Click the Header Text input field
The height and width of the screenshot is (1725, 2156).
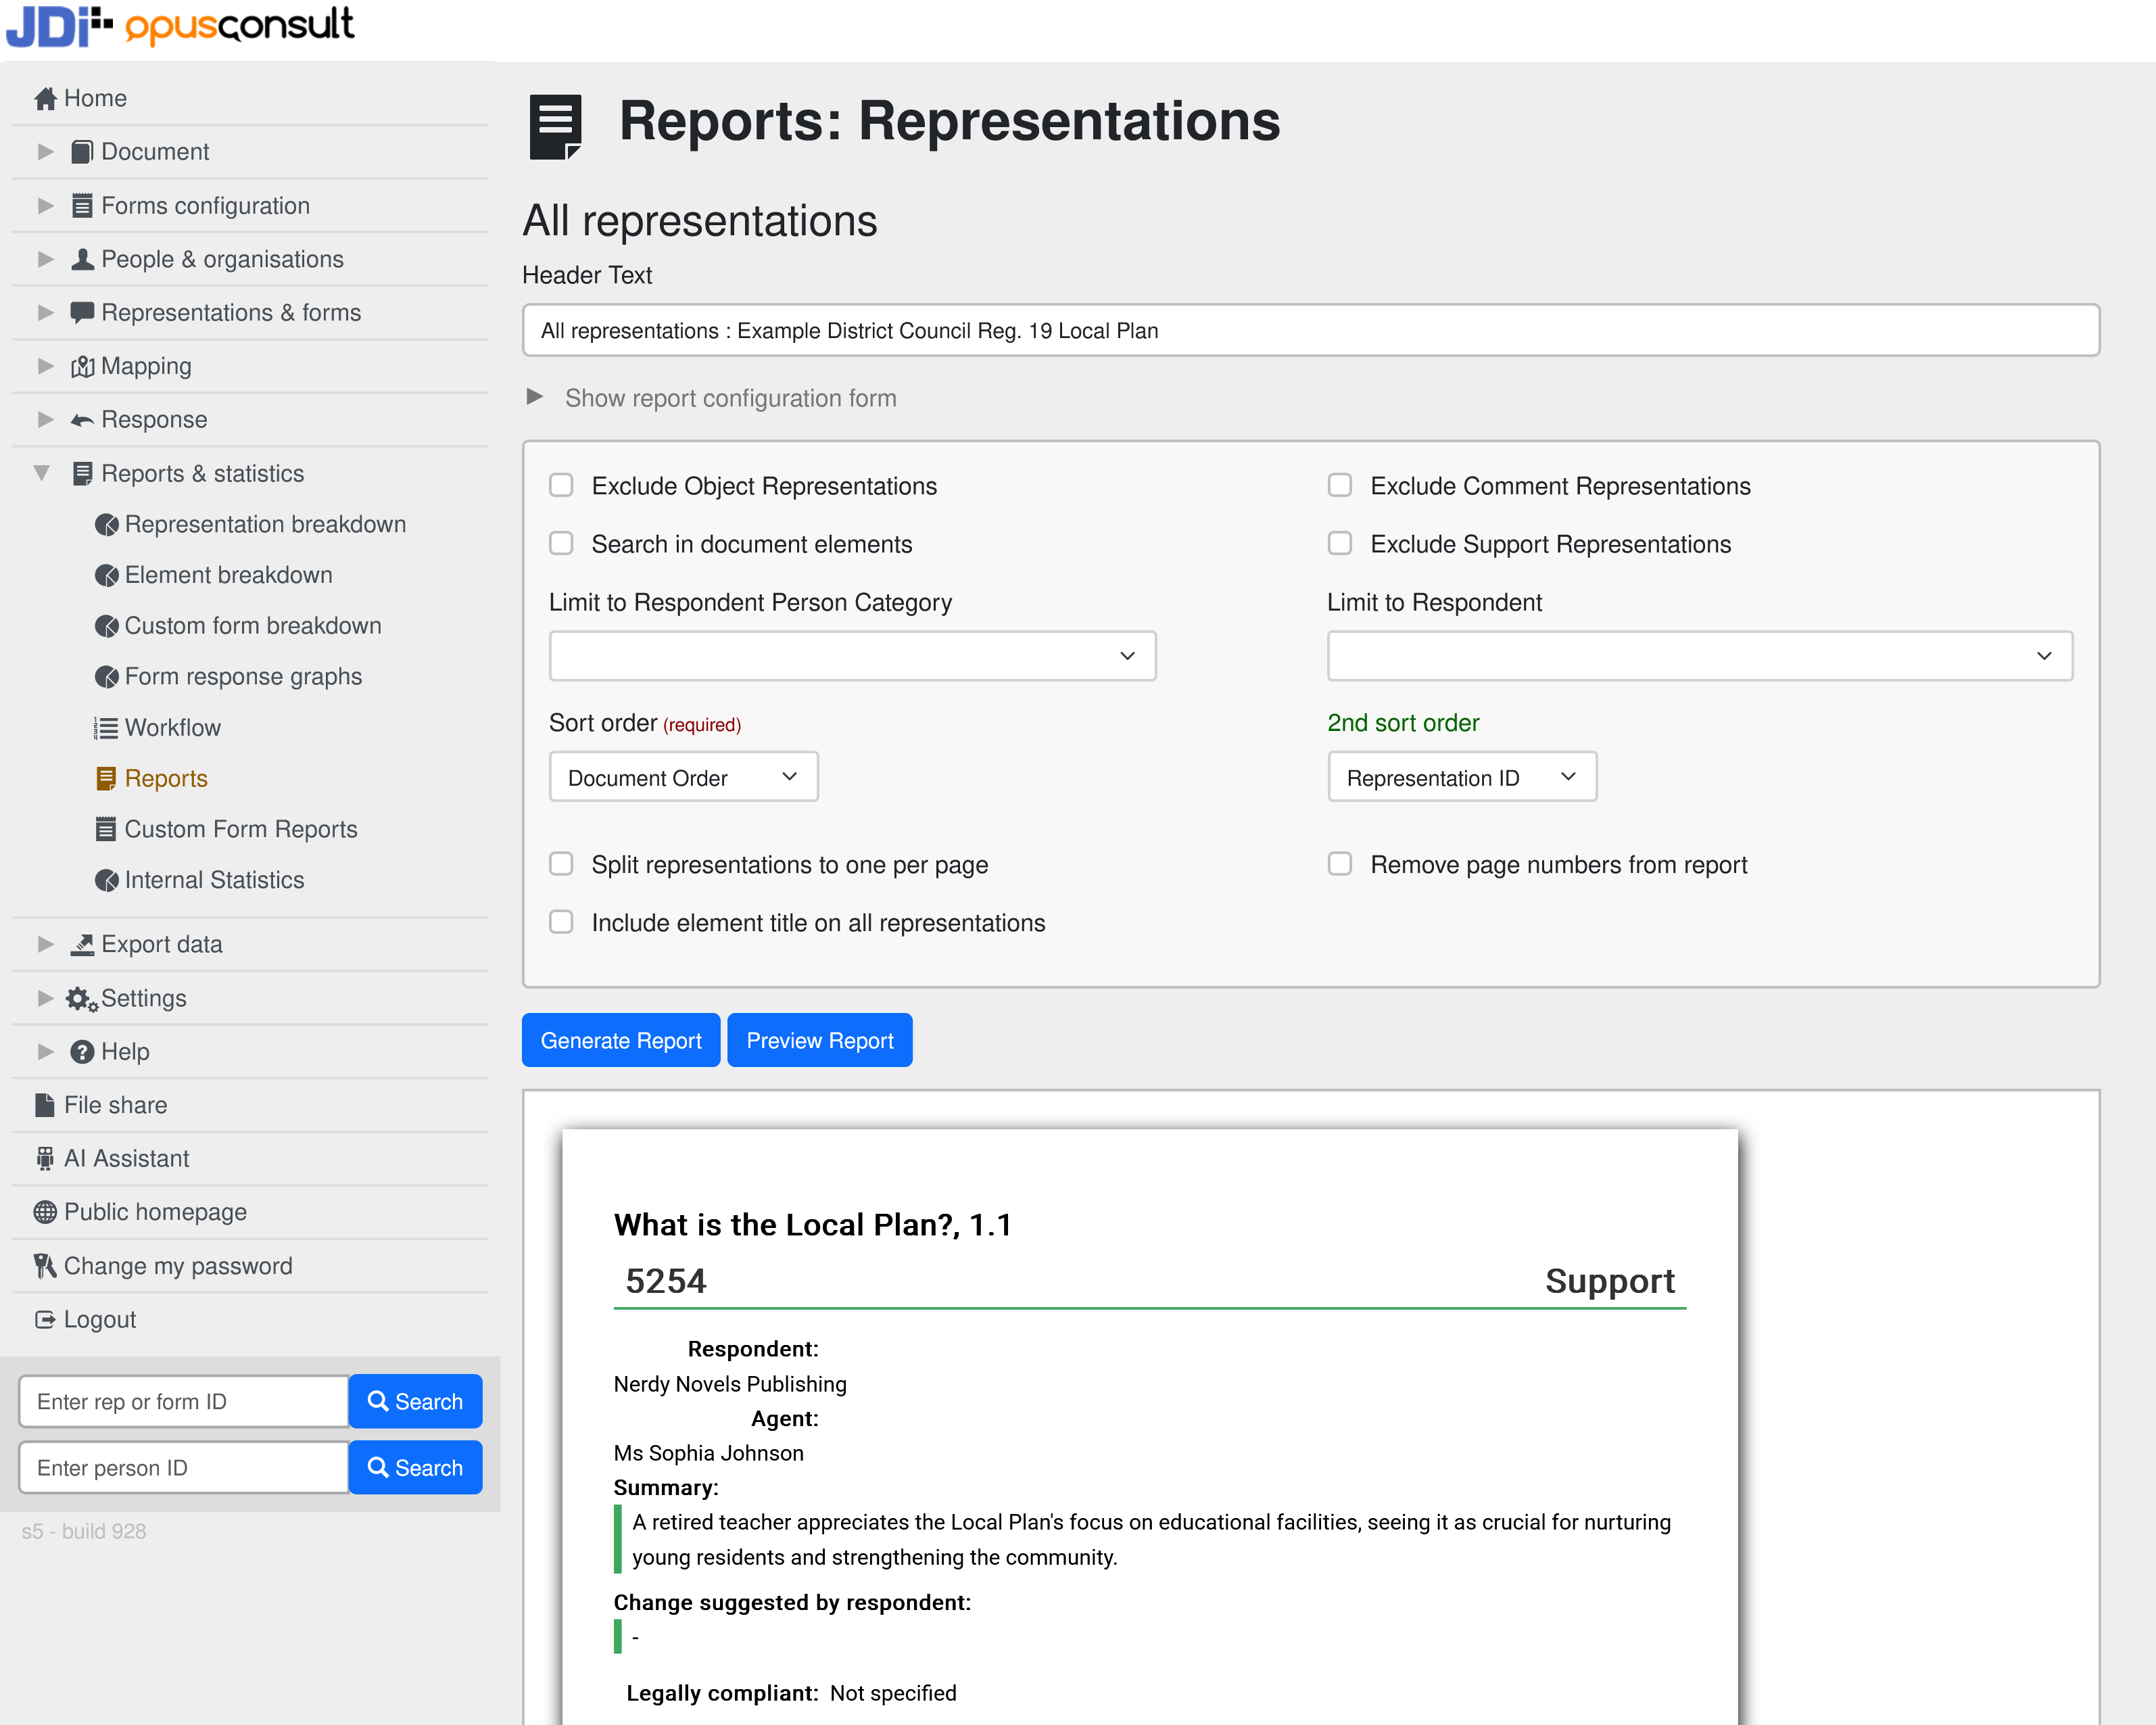(1310, 330)
